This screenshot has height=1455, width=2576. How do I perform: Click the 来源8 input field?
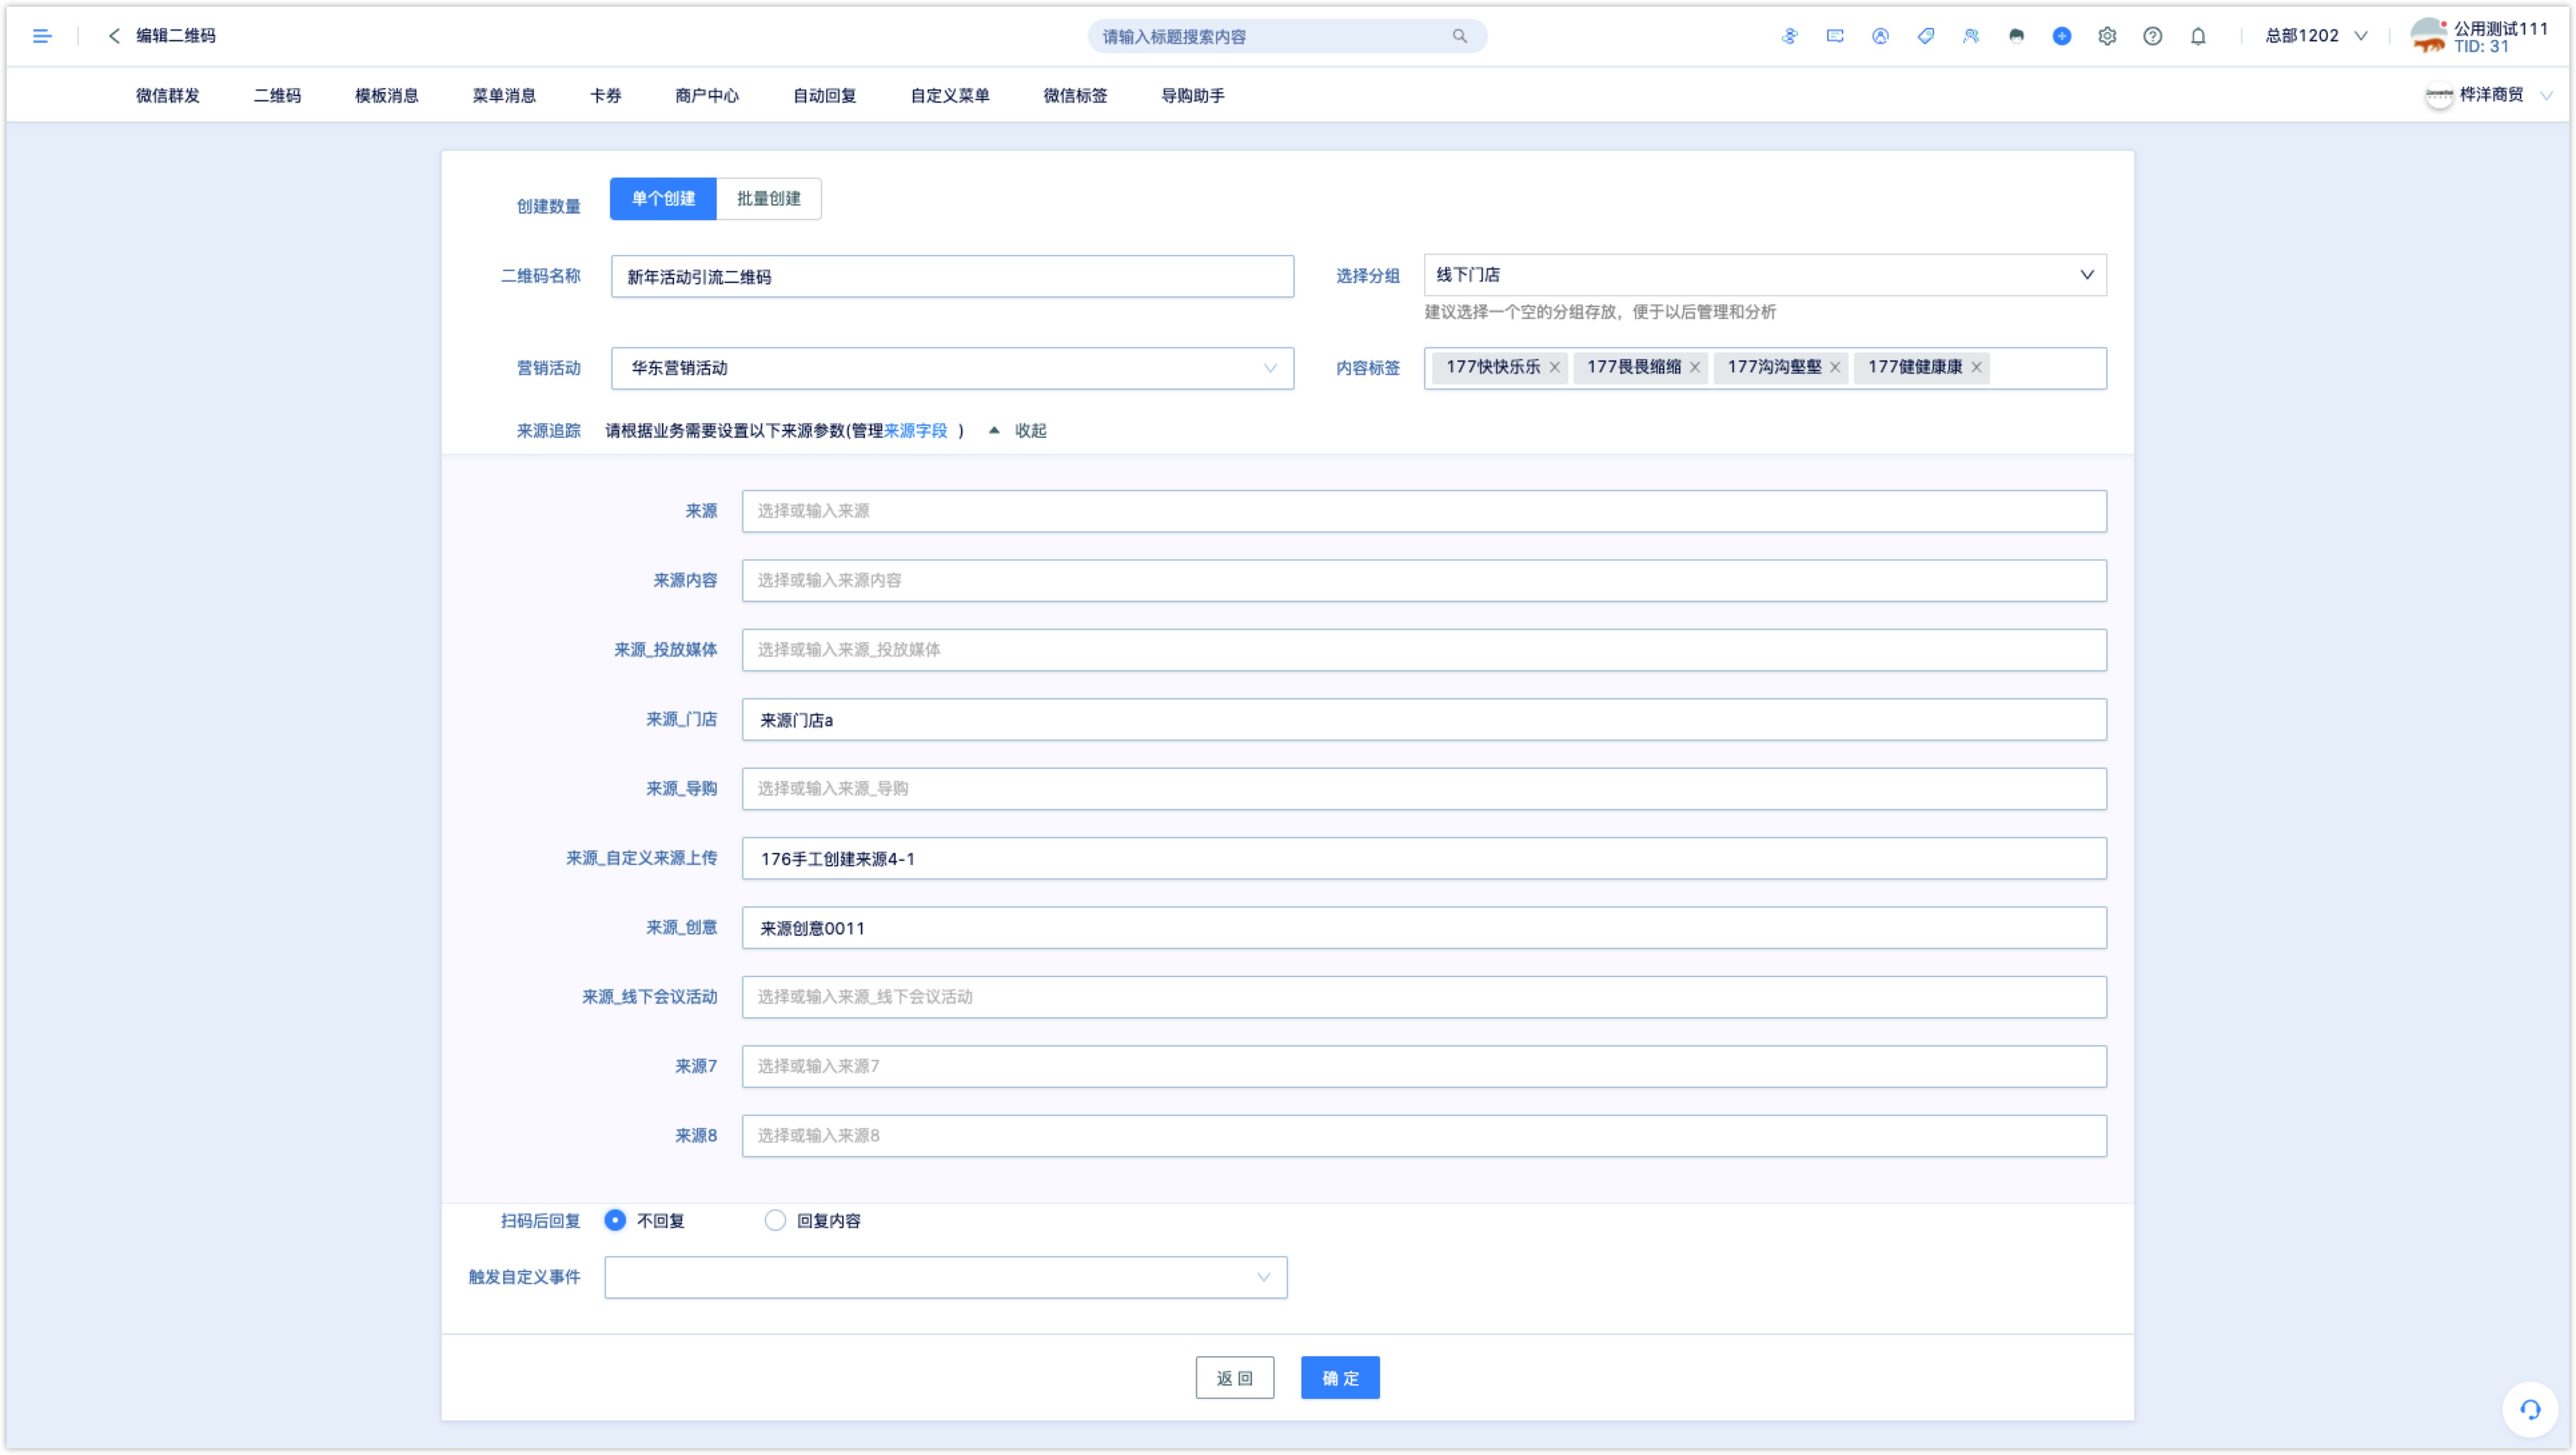pyautogui.click(x=1423, y=1135)
